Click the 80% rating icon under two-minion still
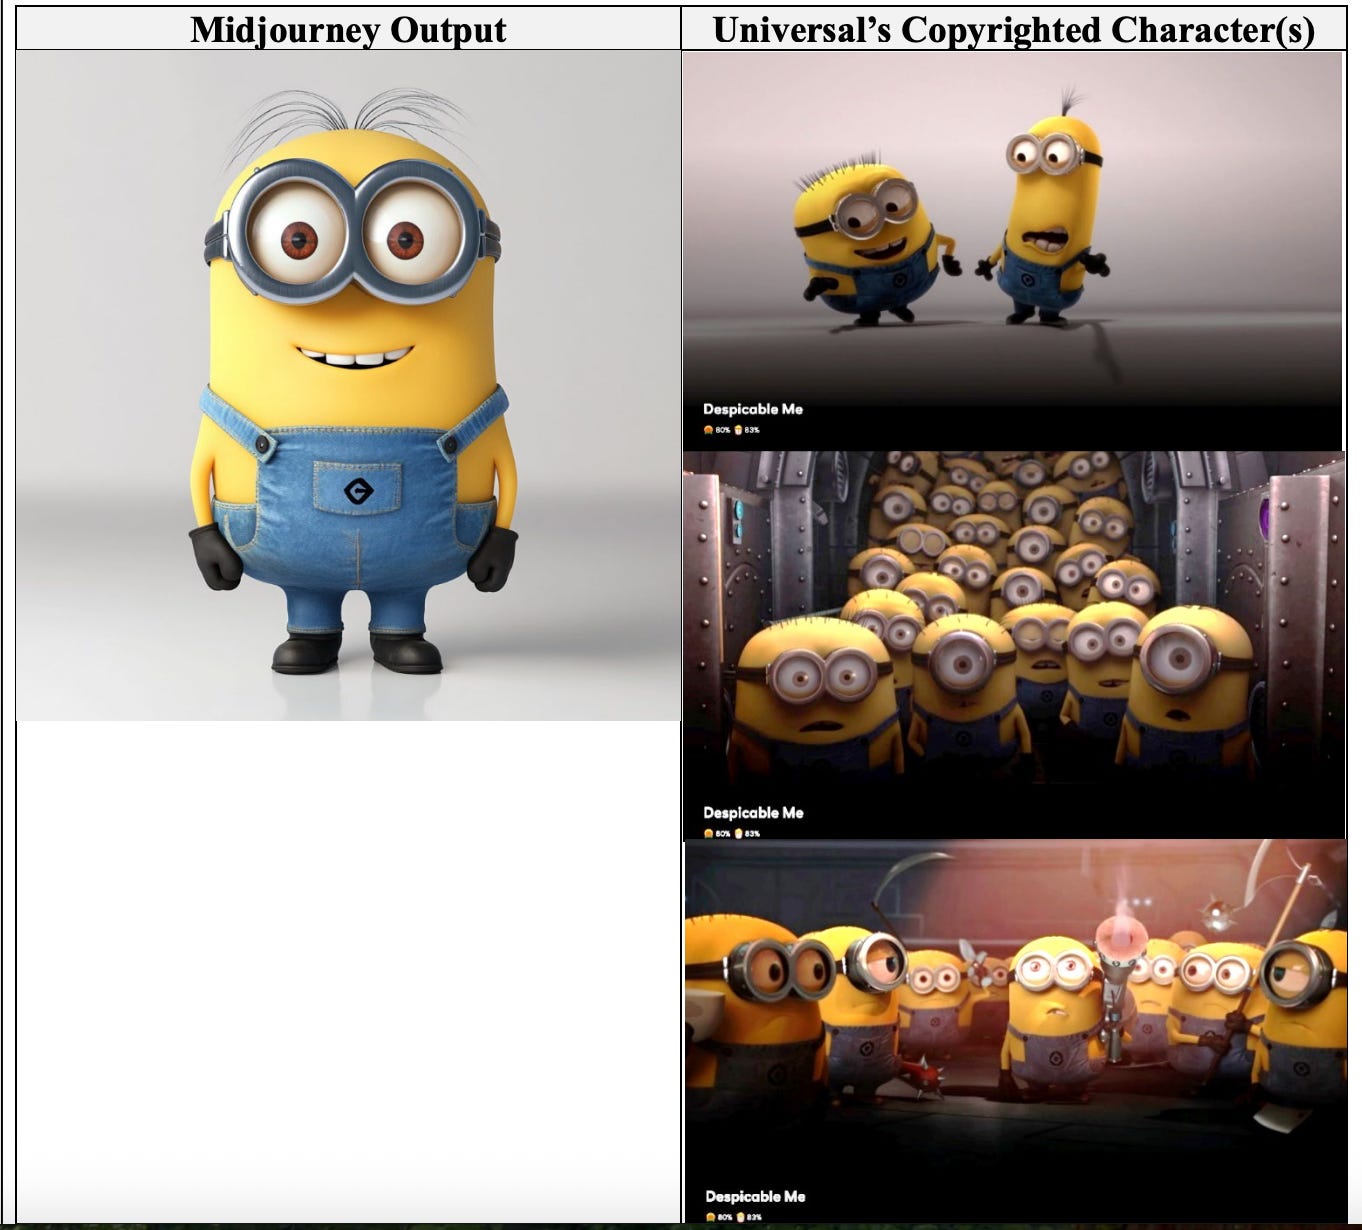 (x=709, y=430)
